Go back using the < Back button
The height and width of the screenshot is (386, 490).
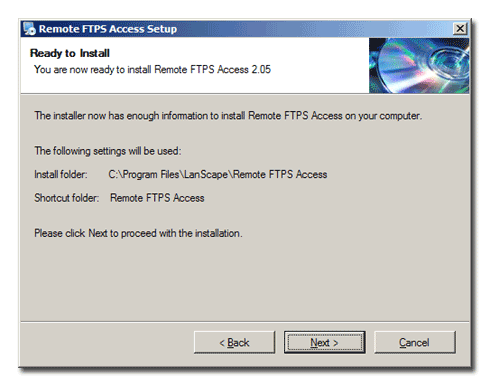pos(234,342)
